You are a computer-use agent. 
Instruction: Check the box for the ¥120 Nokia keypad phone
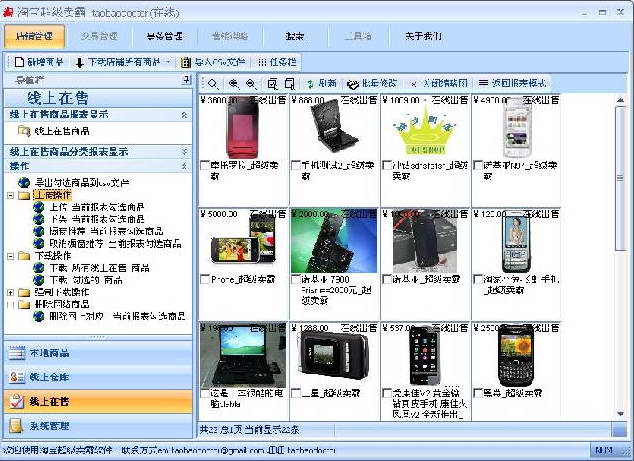tap(478, 279)
